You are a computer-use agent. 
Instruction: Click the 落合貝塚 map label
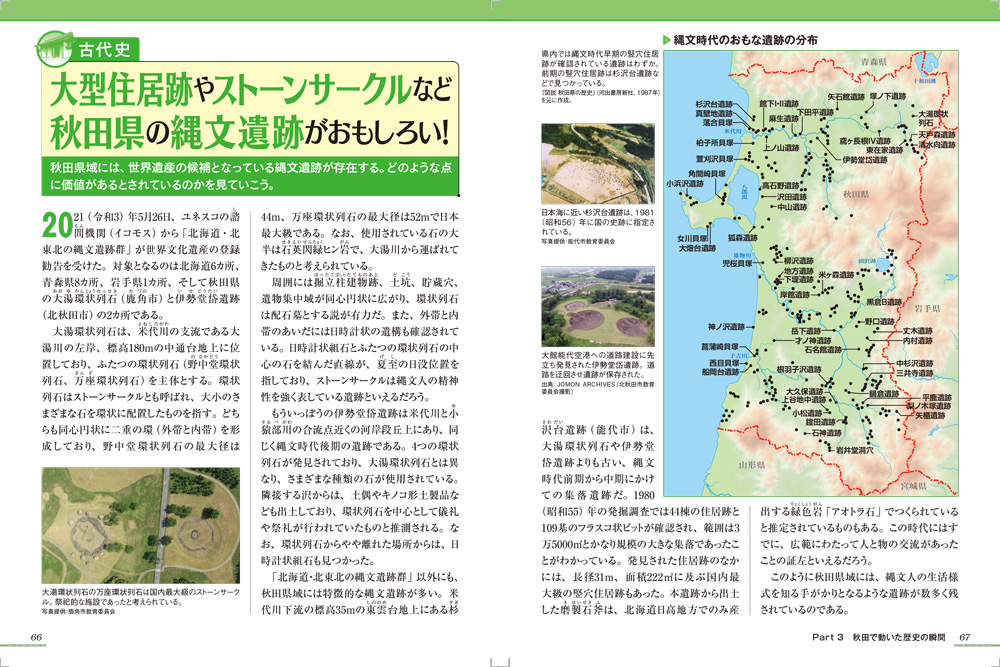click(717, 122)
